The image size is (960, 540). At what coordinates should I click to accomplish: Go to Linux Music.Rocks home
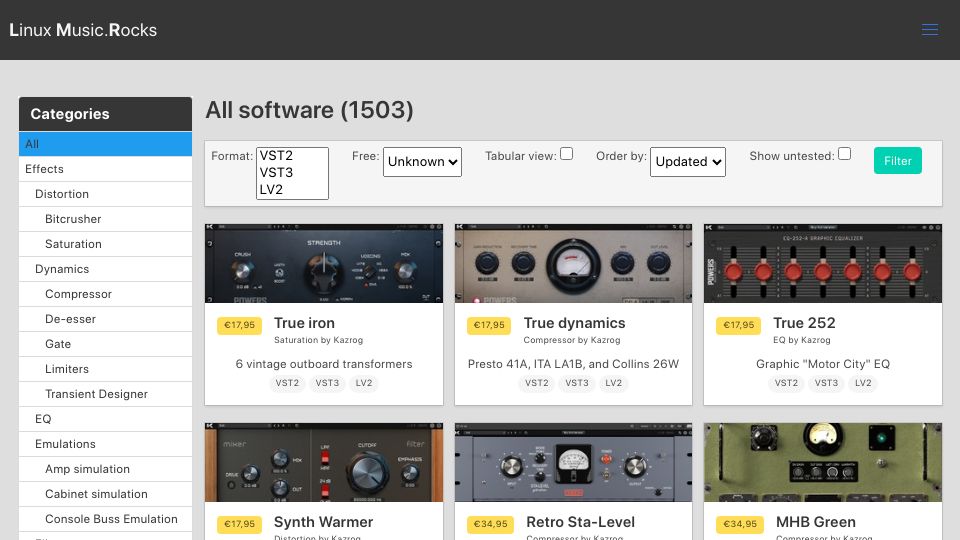[83, 30]
